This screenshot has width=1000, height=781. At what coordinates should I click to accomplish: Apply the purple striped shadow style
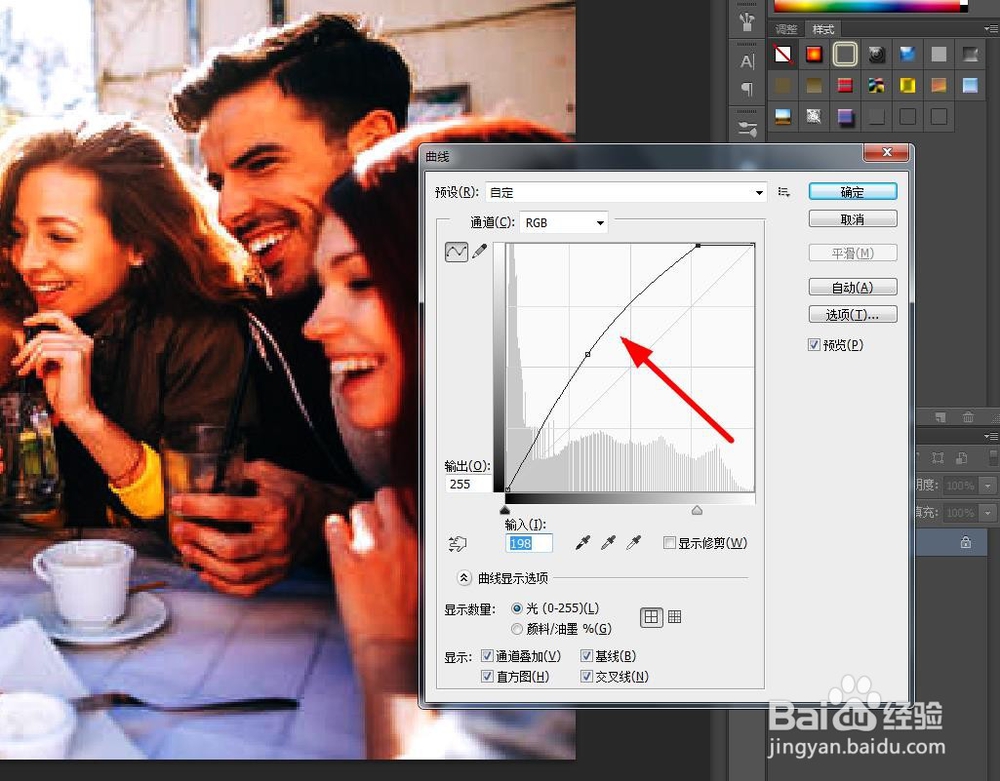point(845,117)
